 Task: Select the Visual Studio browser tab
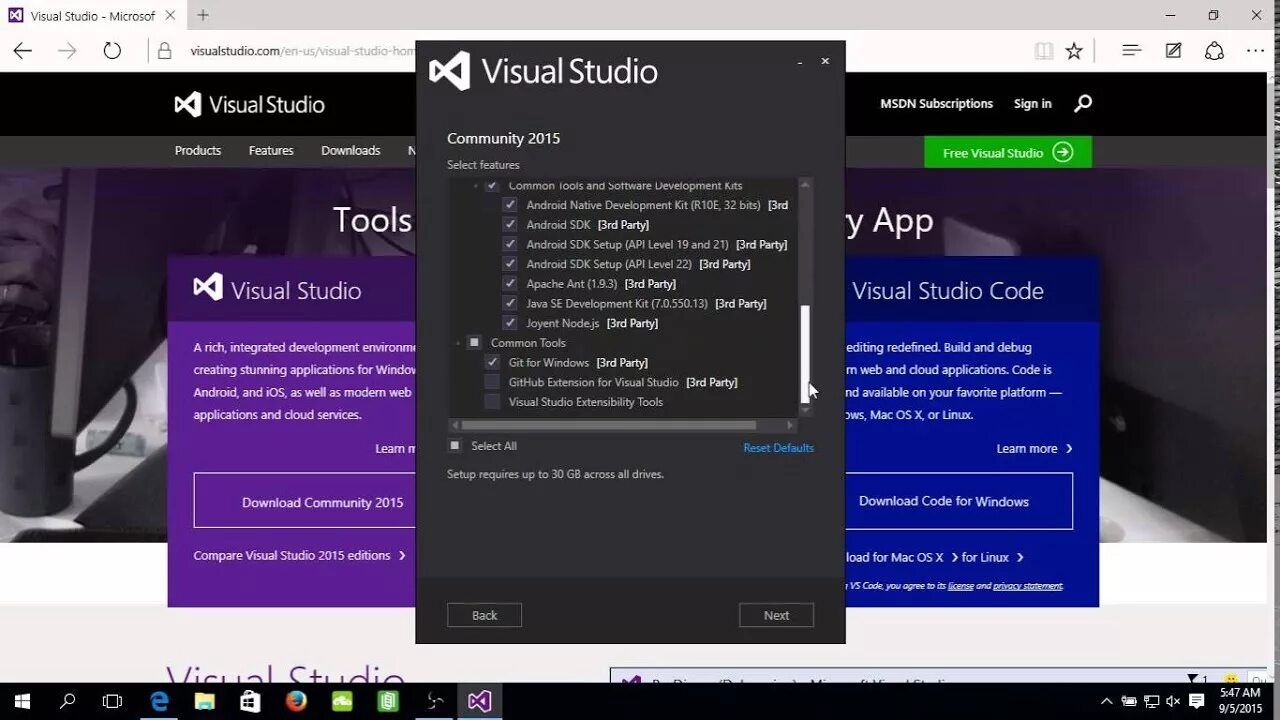click(x=91, y=15)
